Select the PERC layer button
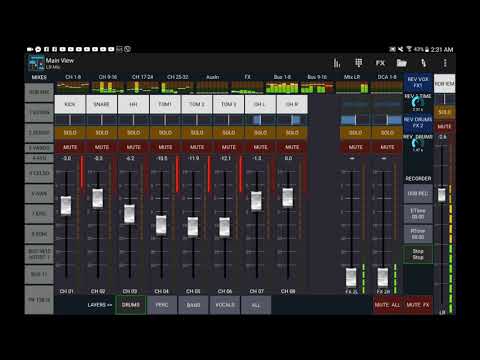The height and width of the screenshot is (360, 480). click(x=162, y=305)
